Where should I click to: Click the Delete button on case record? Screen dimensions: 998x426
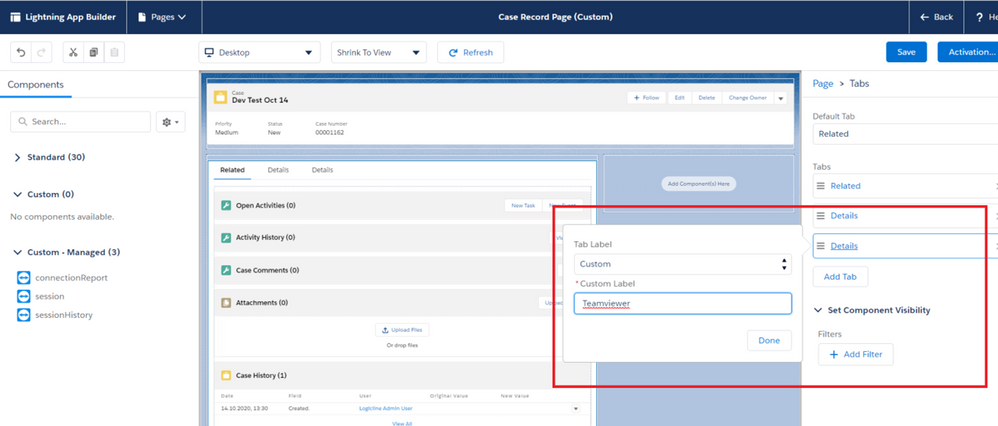pyautogui.click(x=706, y=98)
